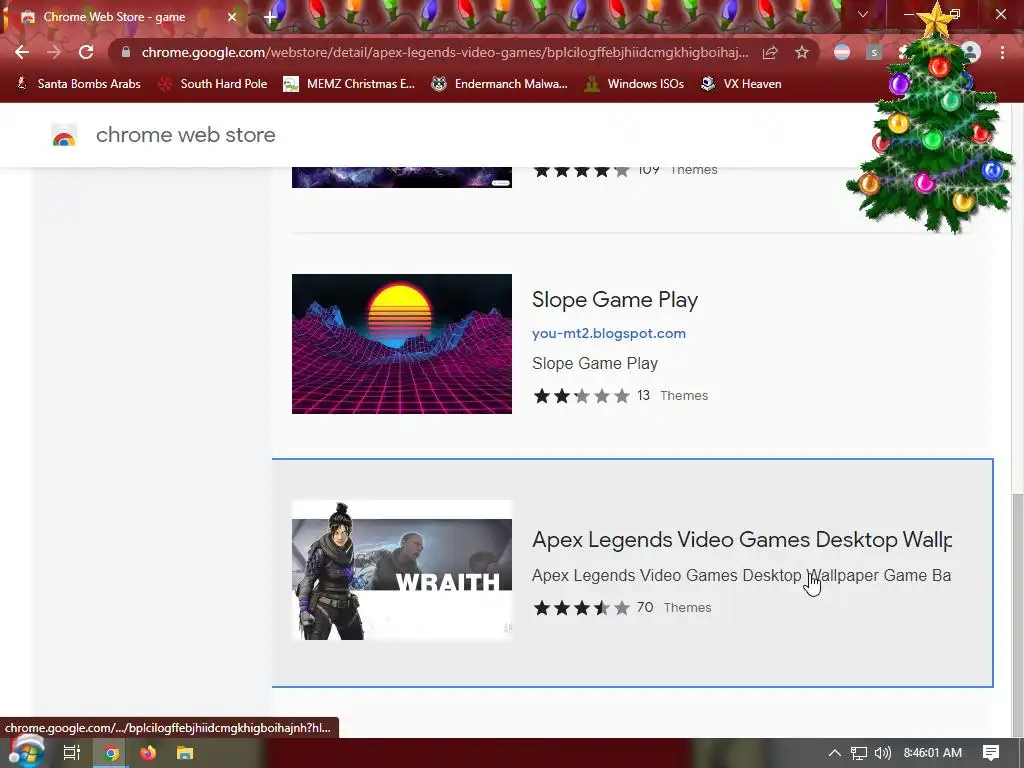
Task: Open the network status tray icon
Action: coord(859,753)
